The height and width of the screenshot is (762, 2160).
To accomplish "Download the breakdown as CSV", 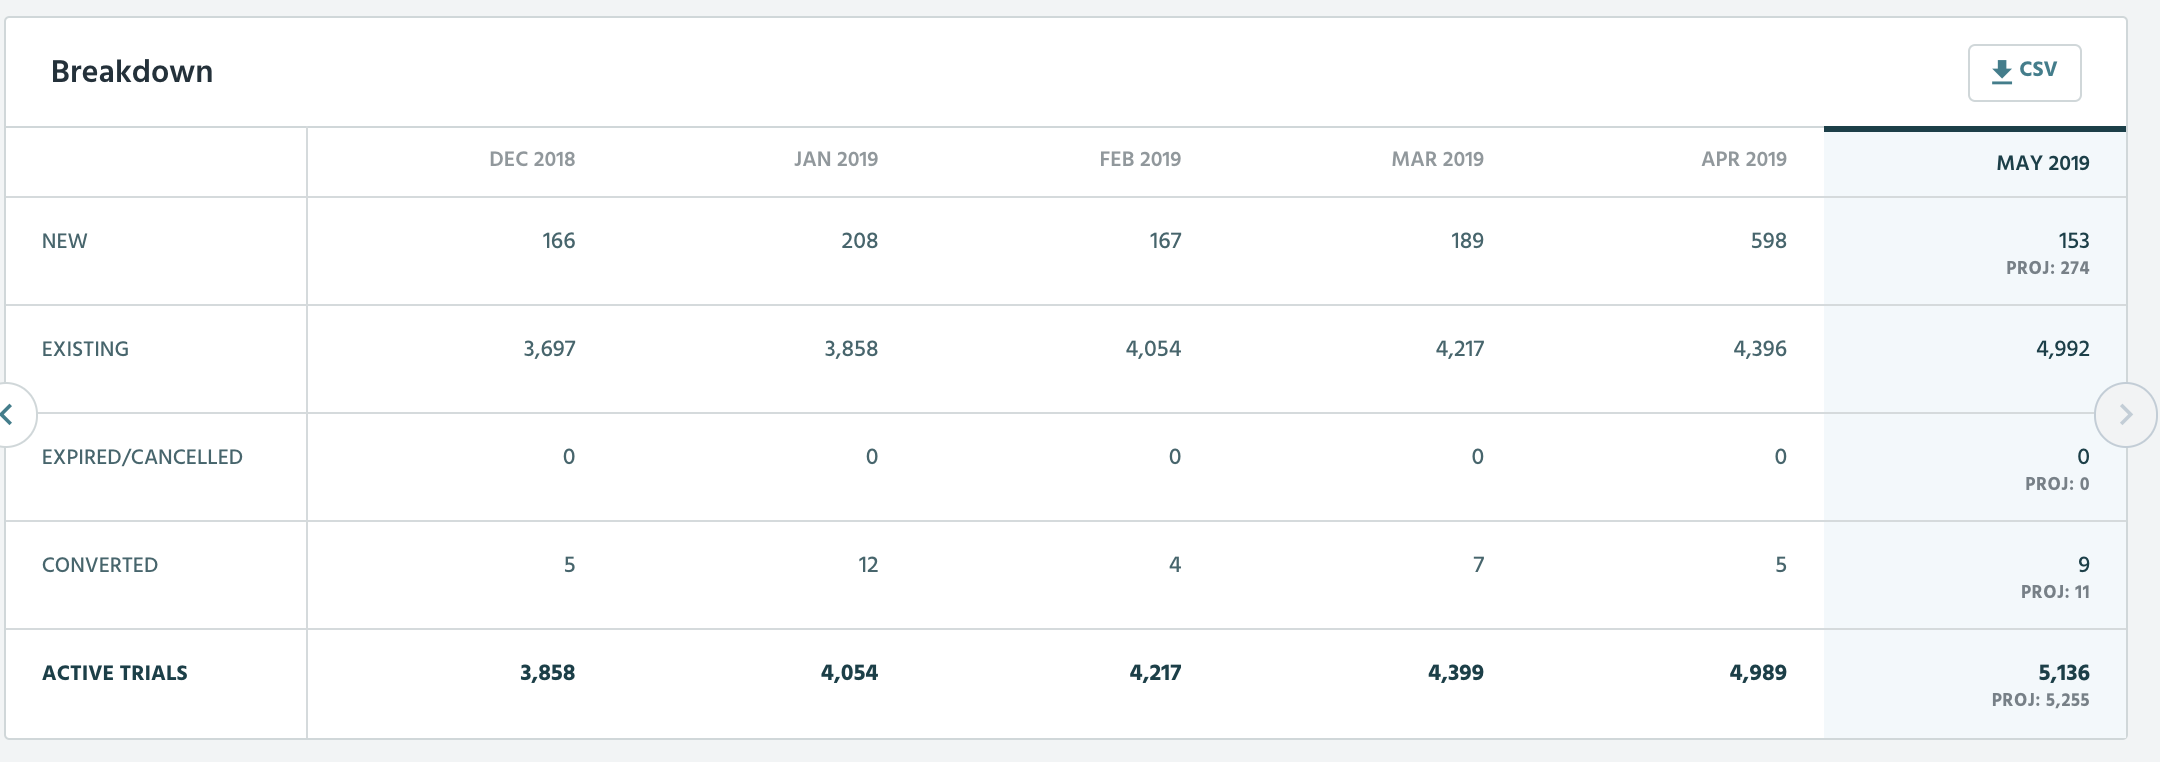I will 2024,72.
